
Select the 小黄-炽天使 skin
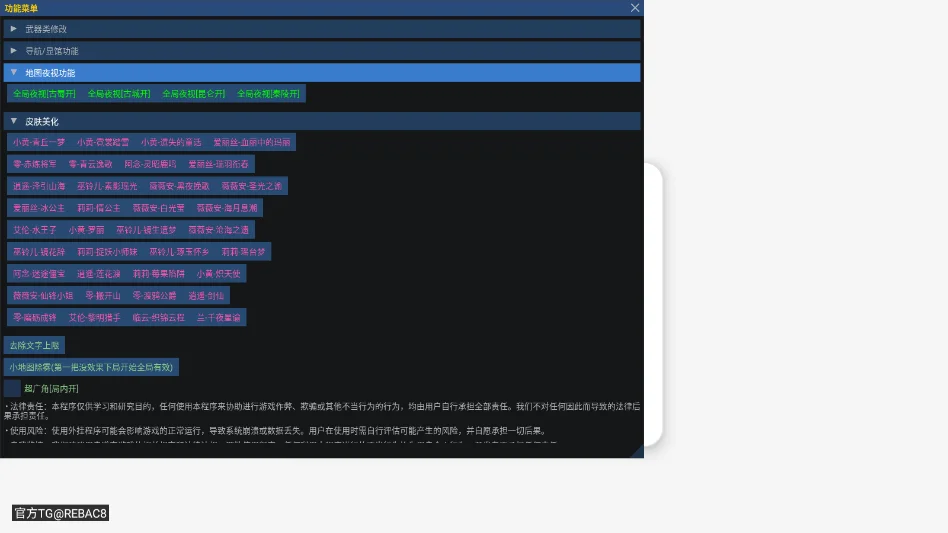click(218, 274)
